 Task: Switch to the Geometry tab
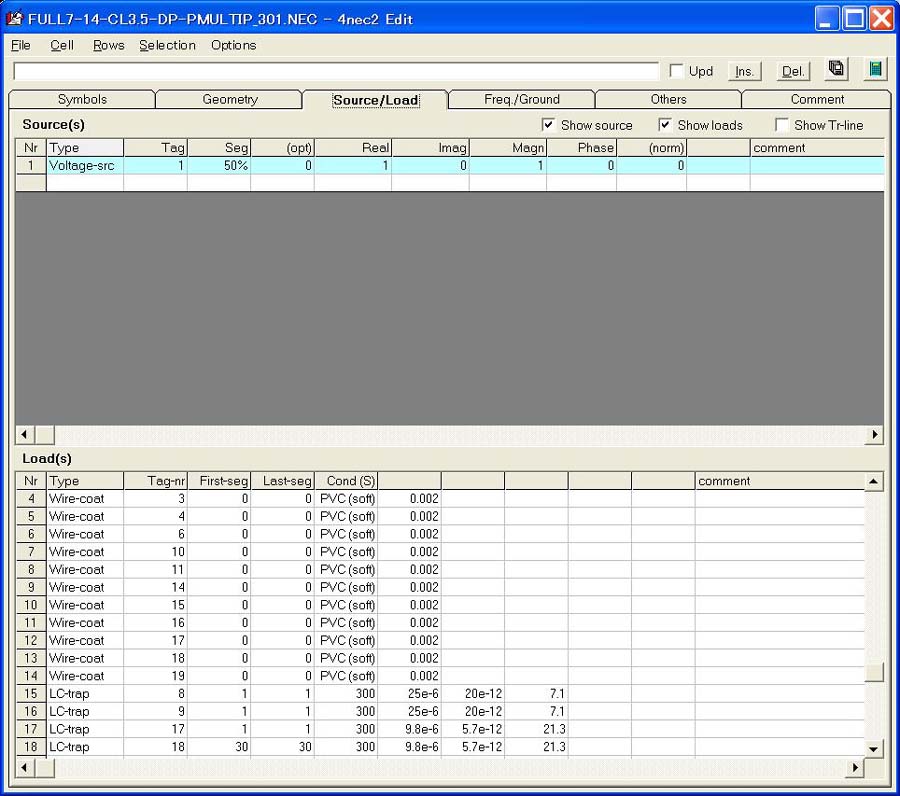(x=230, y=99)
